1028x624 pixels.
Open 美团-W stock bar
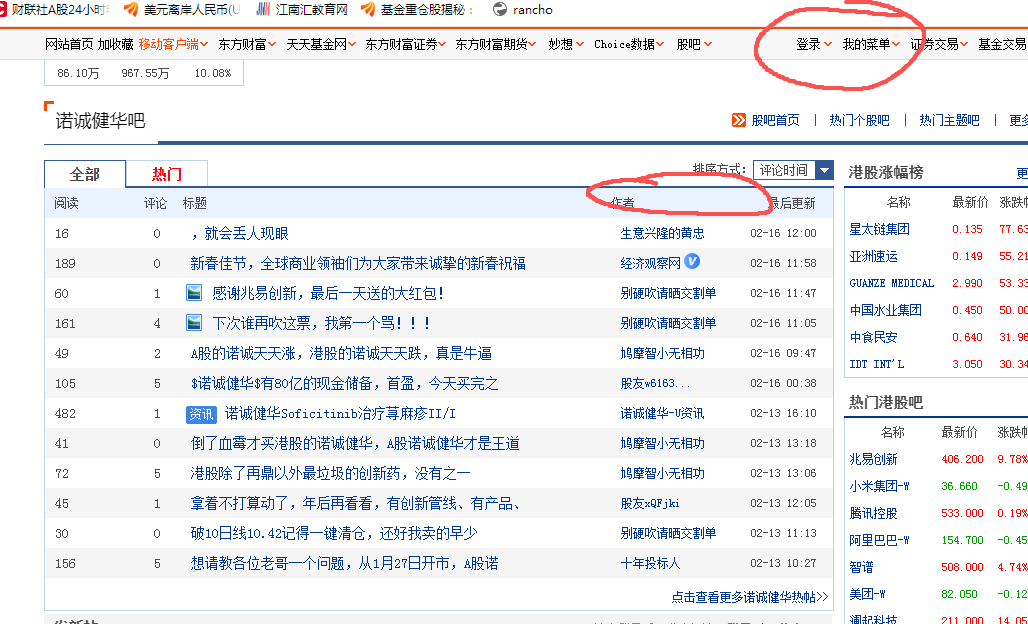867,594
